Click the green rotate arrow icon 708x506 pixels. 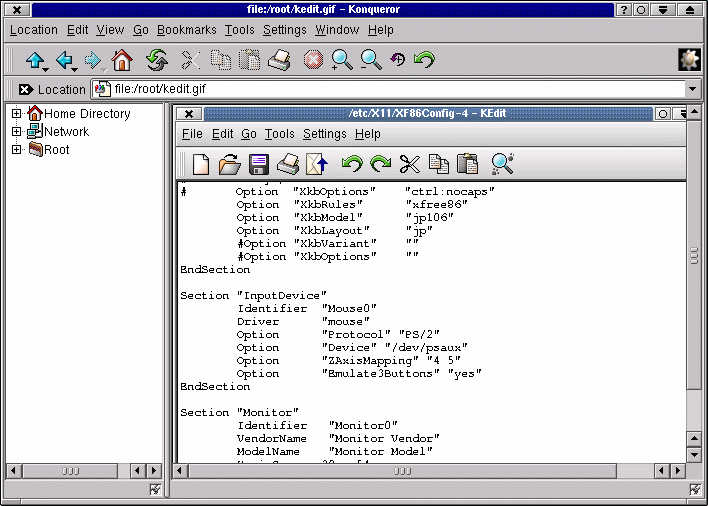coord(424,59)
